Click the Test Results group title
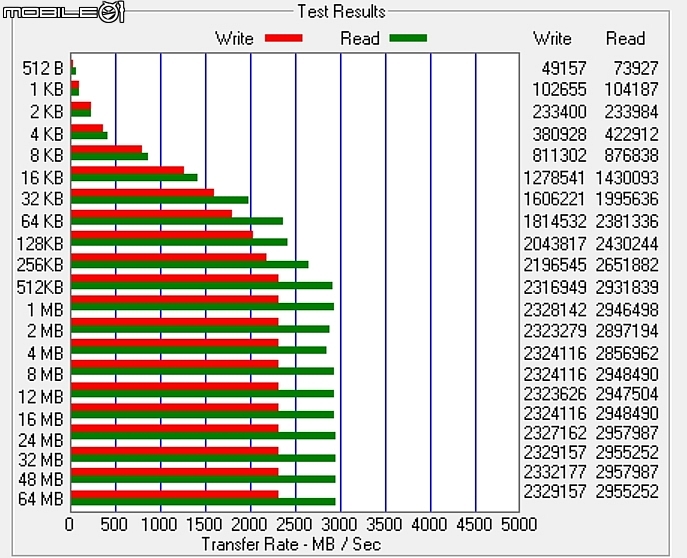The image size is (687, 558). tap(341, 11)
